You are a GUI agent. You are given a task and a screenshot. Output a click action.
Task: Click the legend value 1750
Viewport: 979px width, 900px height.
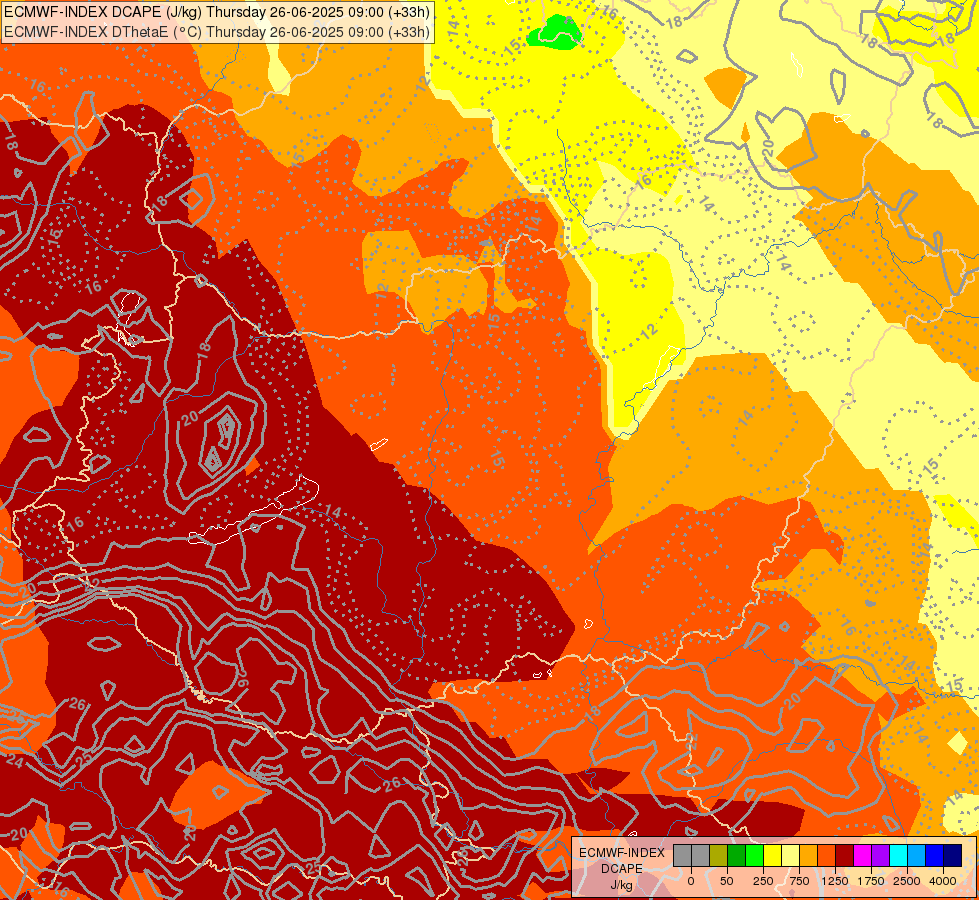[871, 881]
